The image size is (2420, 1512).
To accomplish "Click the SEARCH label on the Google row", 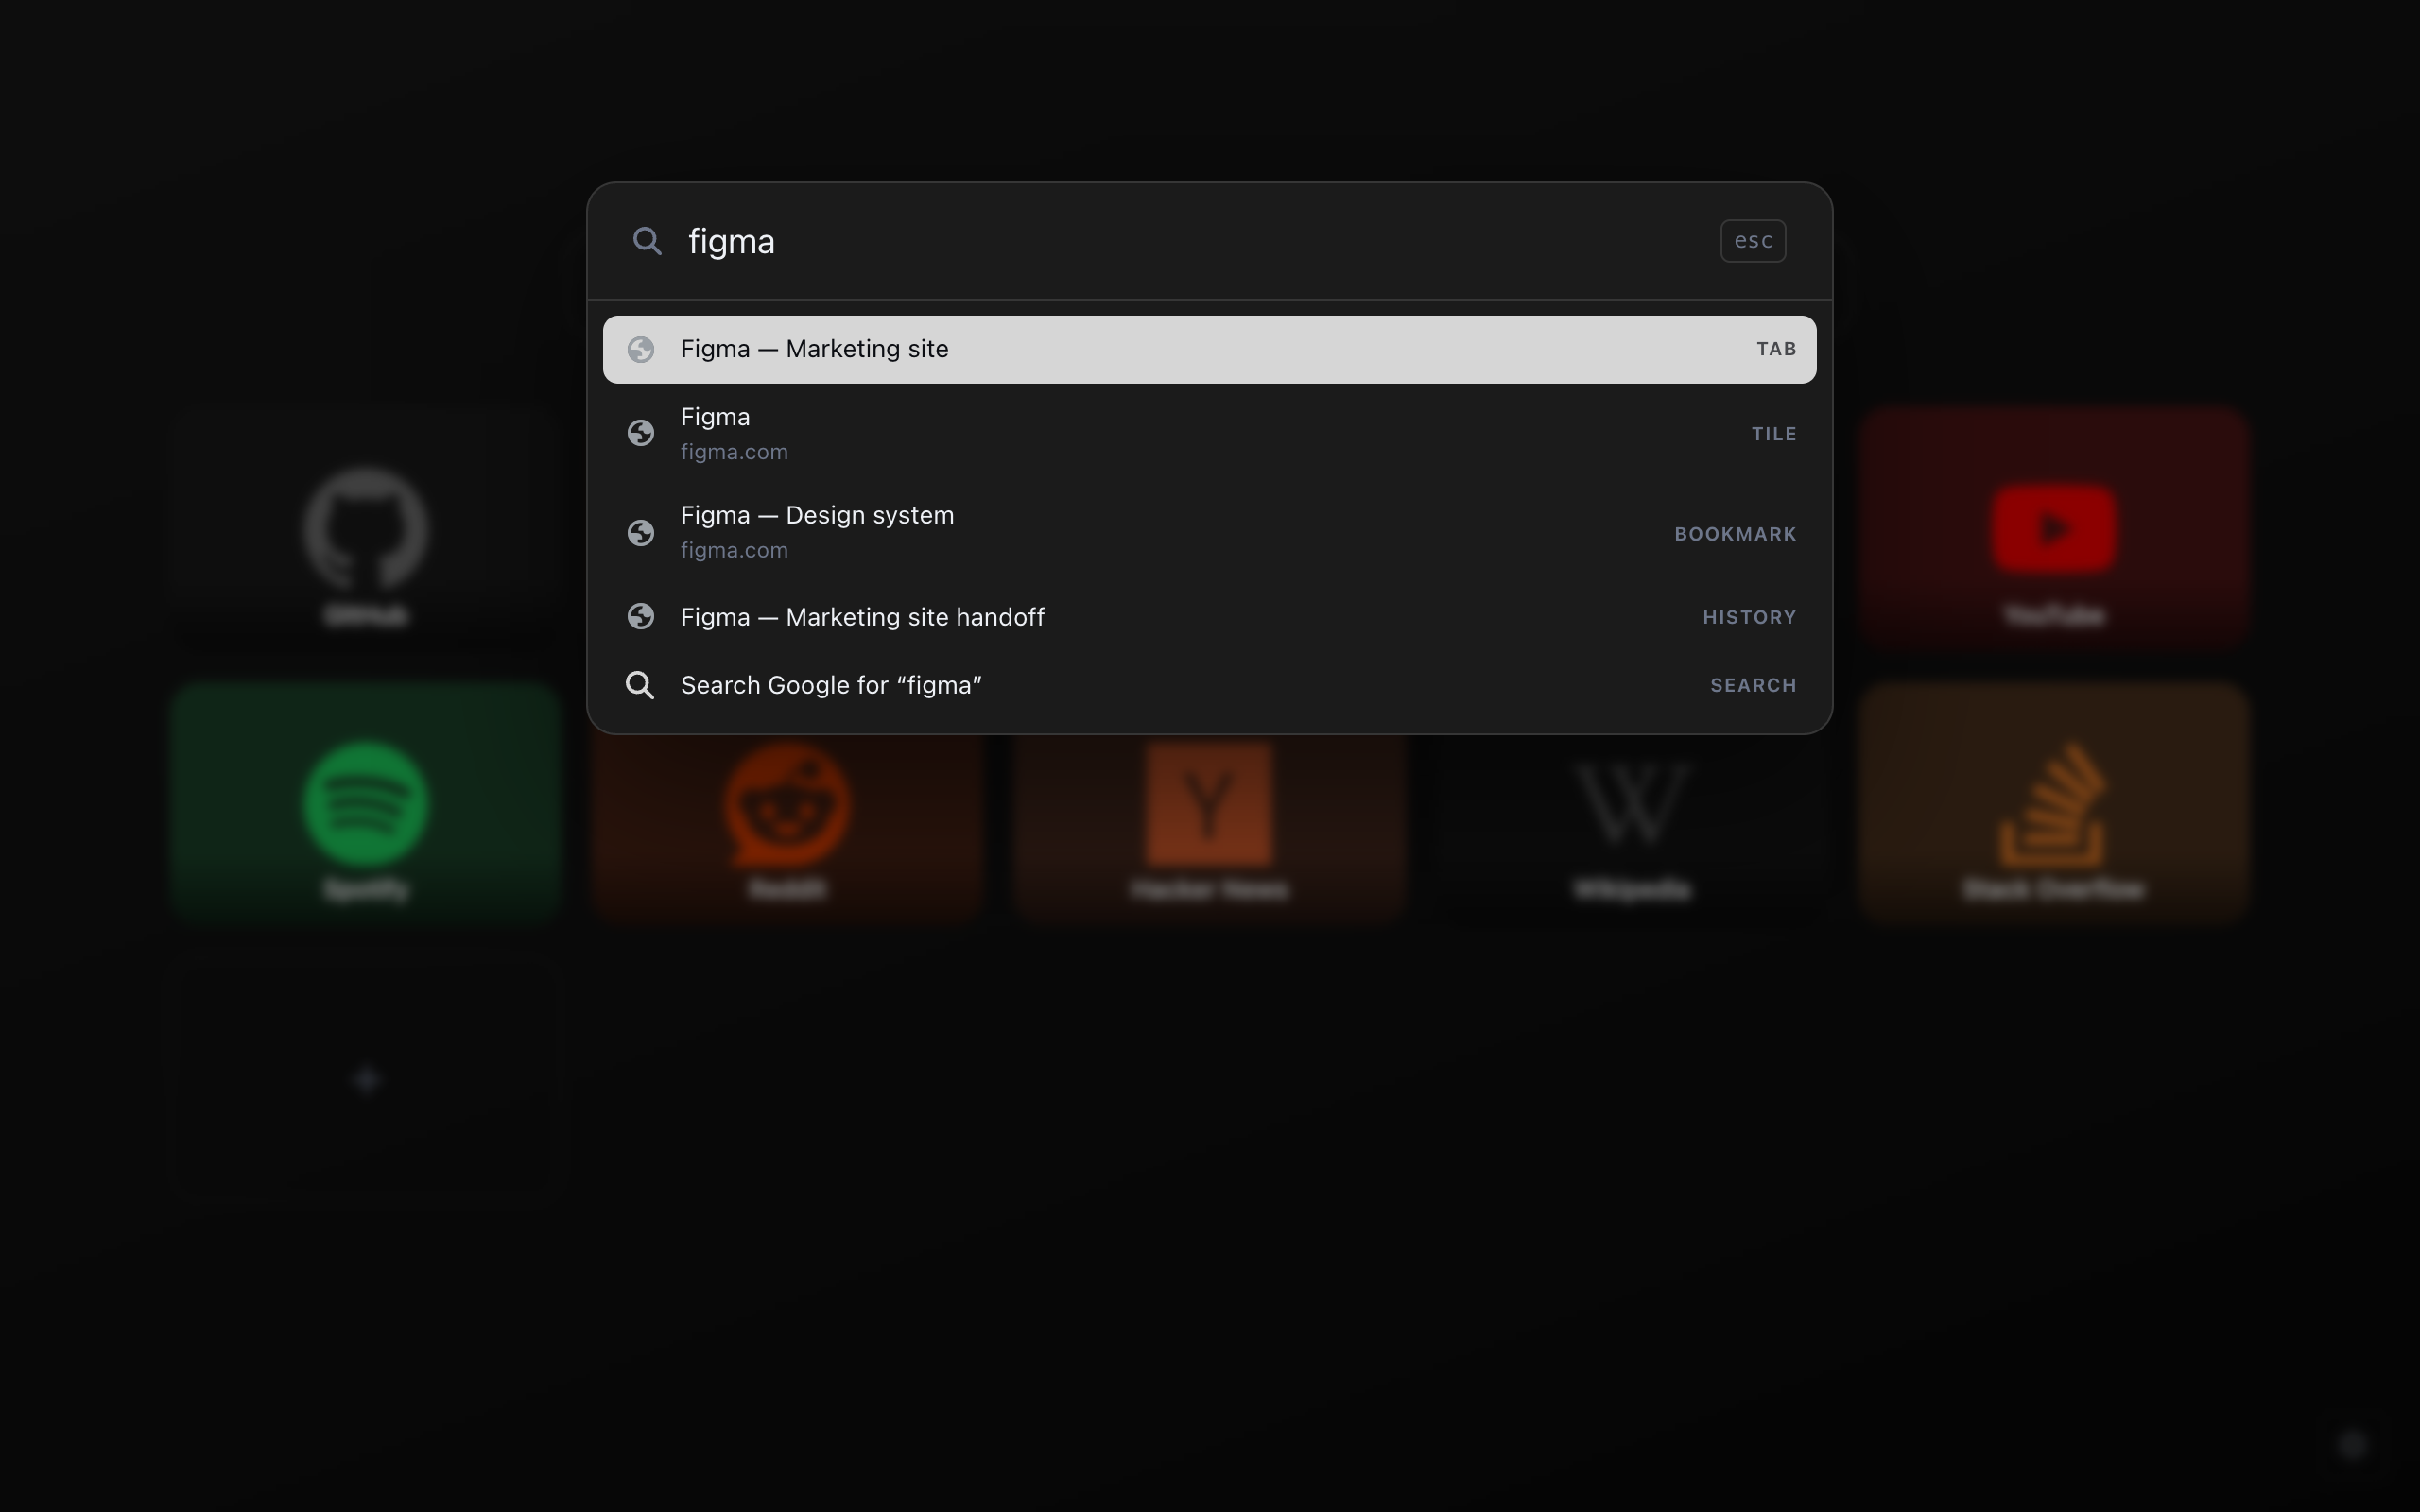I will (1753, 685).
